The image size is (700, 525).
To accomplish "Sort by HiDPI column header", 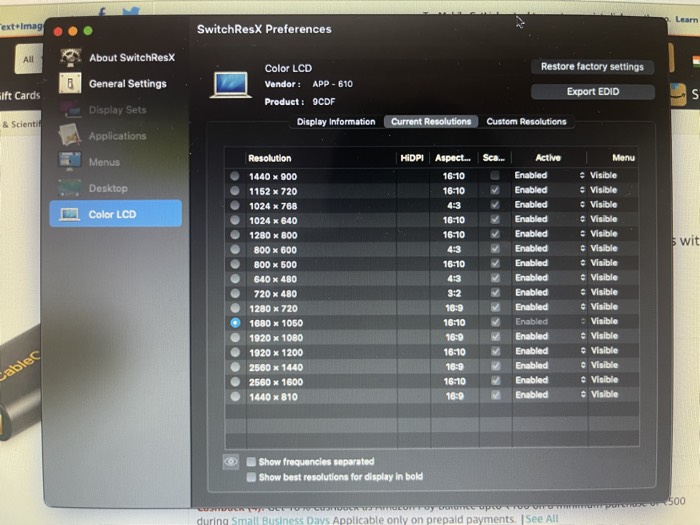I will [412, 158].
